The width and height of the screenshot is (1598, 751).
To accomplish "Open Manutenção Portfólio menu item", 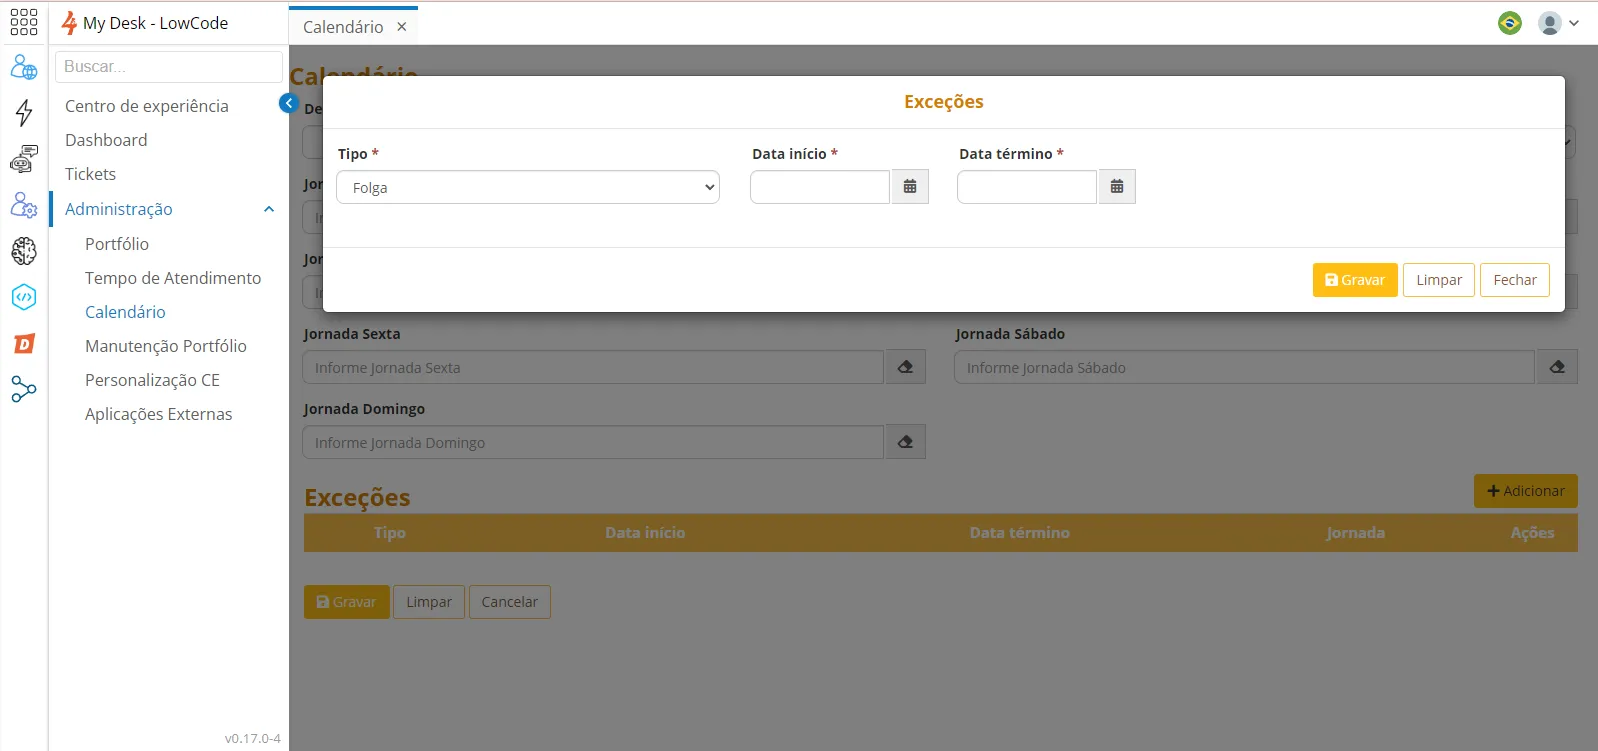I will [166, 346].
